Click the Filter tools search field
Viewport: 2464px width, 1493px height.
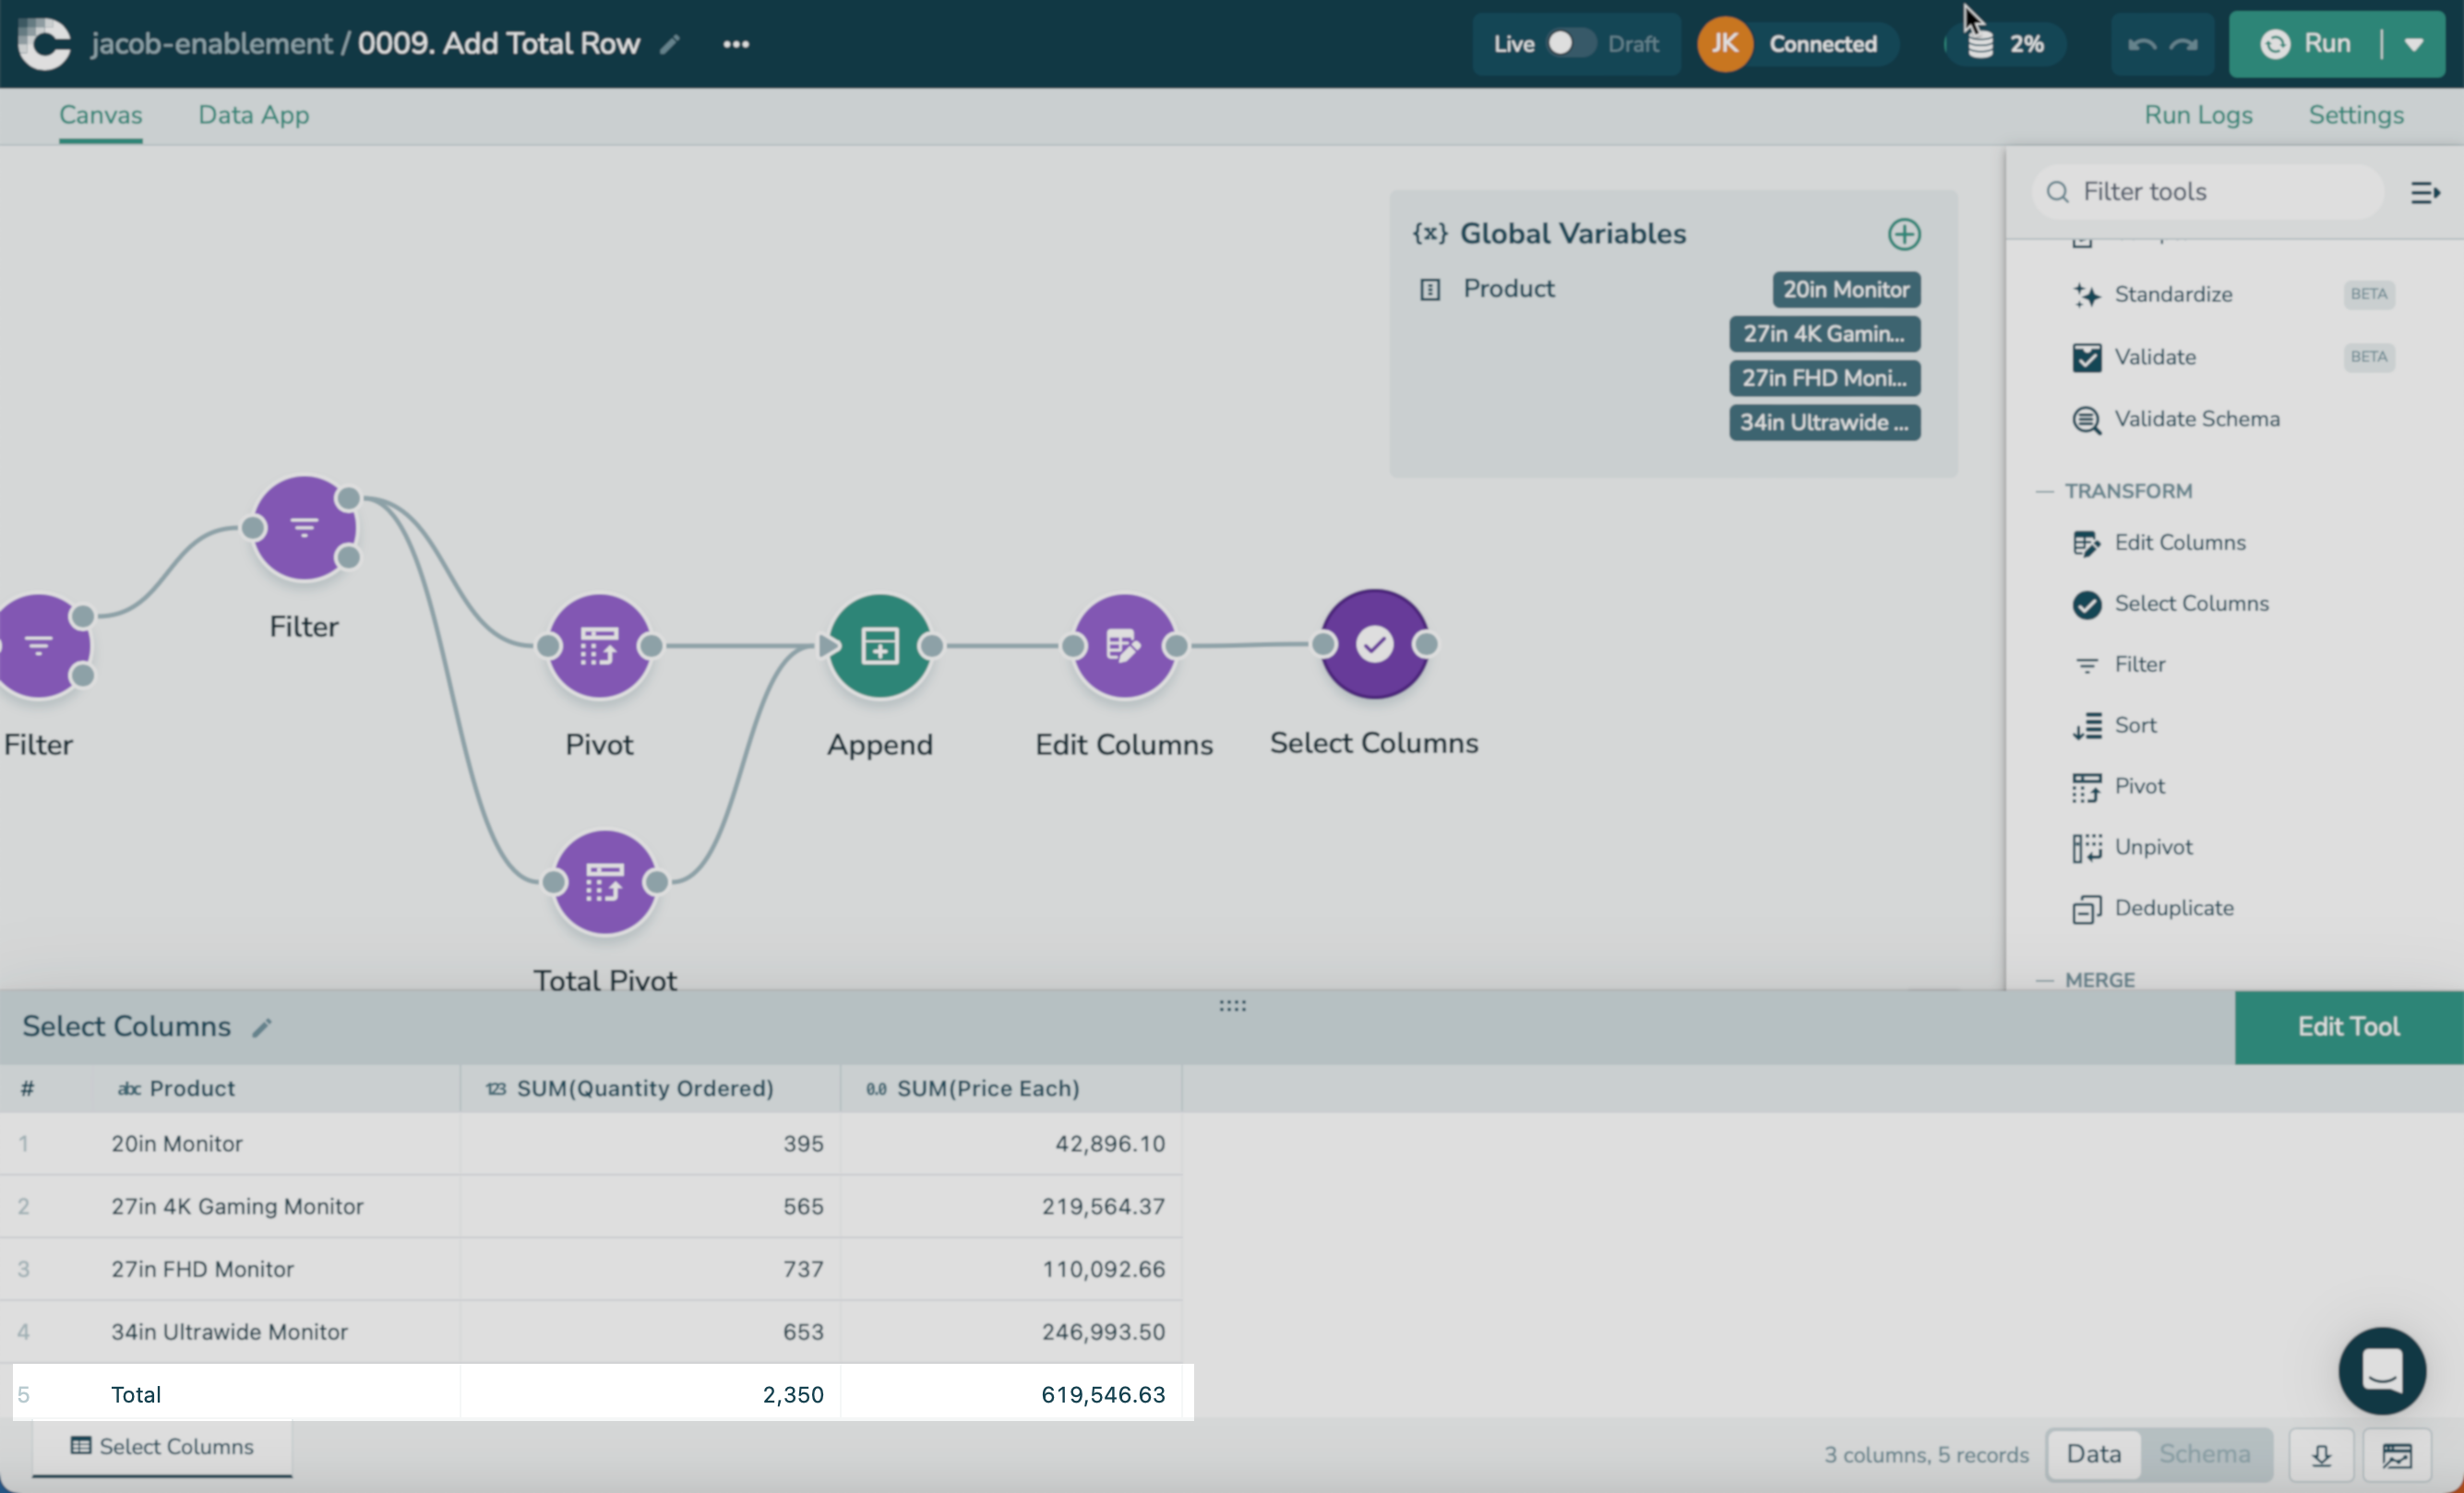(2210, 192)
